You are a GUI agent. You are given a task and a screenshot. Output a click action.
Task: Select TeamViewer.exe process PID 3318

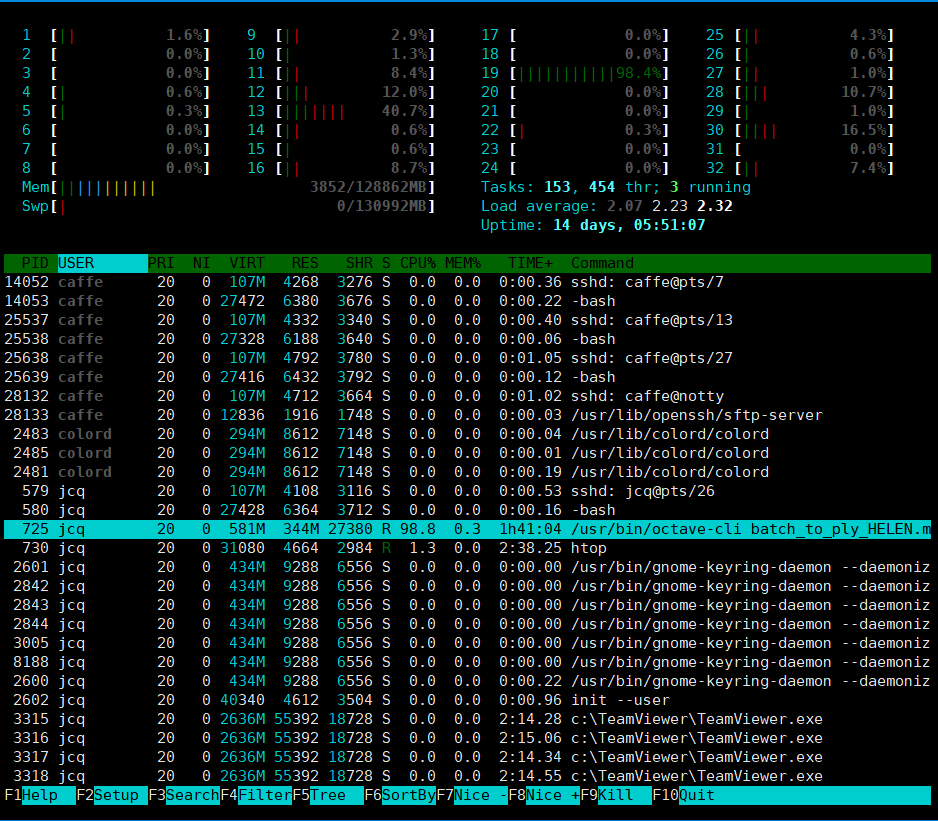point(467,777)
